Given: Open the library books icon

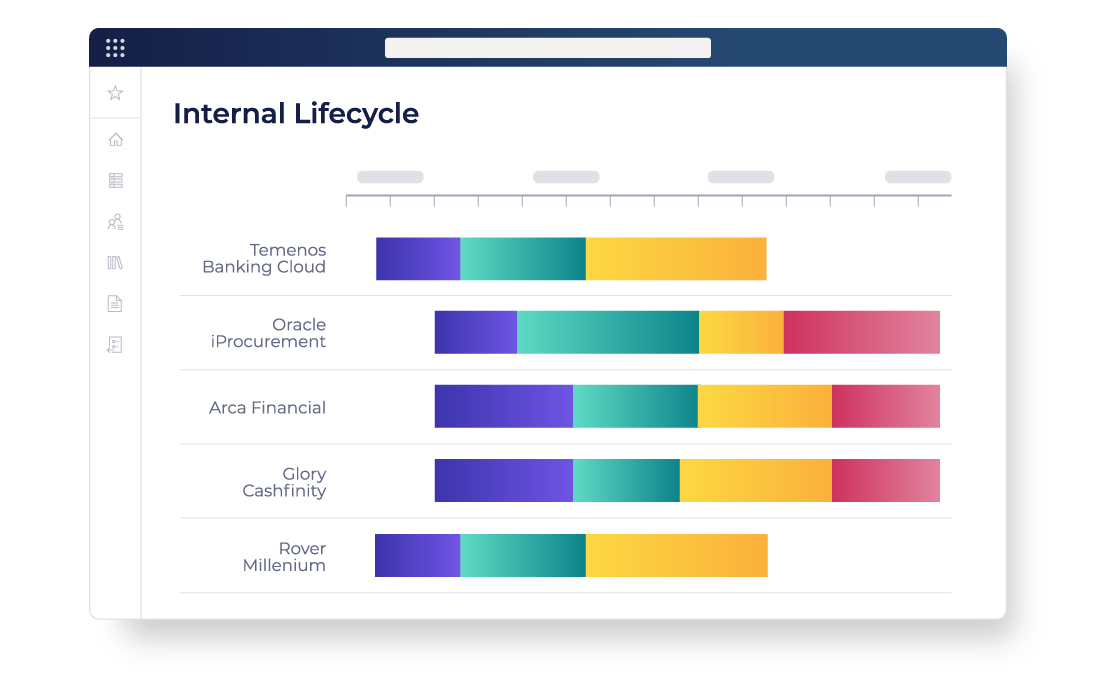Looking at the screenshot, I should [x=115, y=263].
